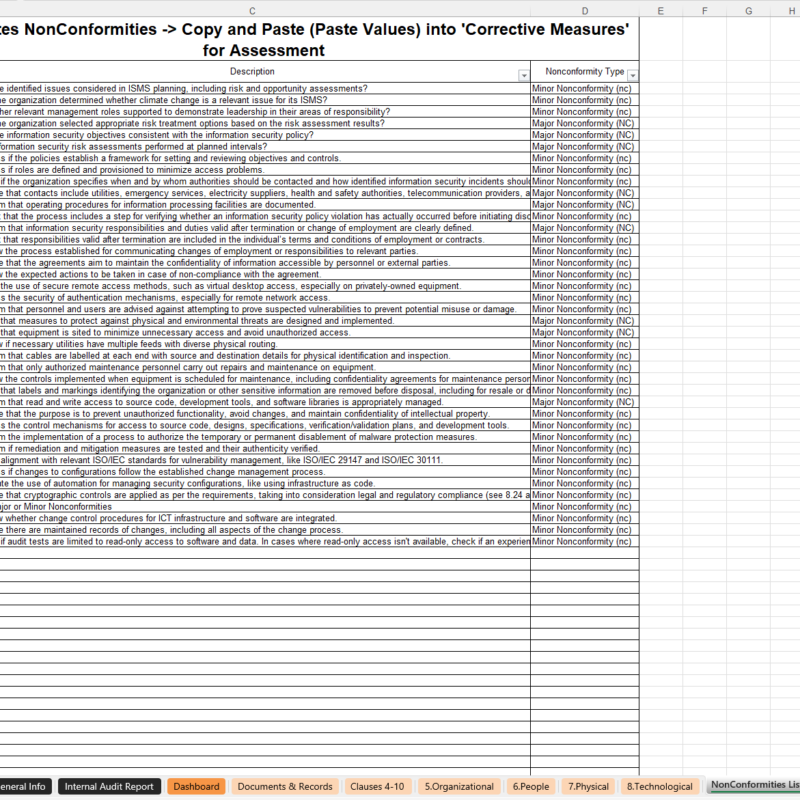Open the 8.Technological sheet tab

click(658, 787)
